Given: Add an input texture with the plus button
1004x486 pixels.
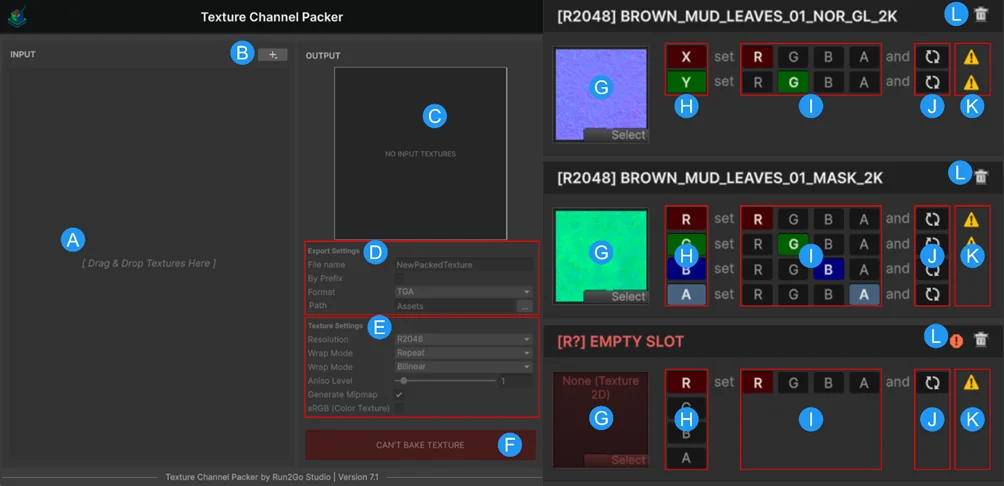Looking at the screenshot, I should (x=273, y=55).
